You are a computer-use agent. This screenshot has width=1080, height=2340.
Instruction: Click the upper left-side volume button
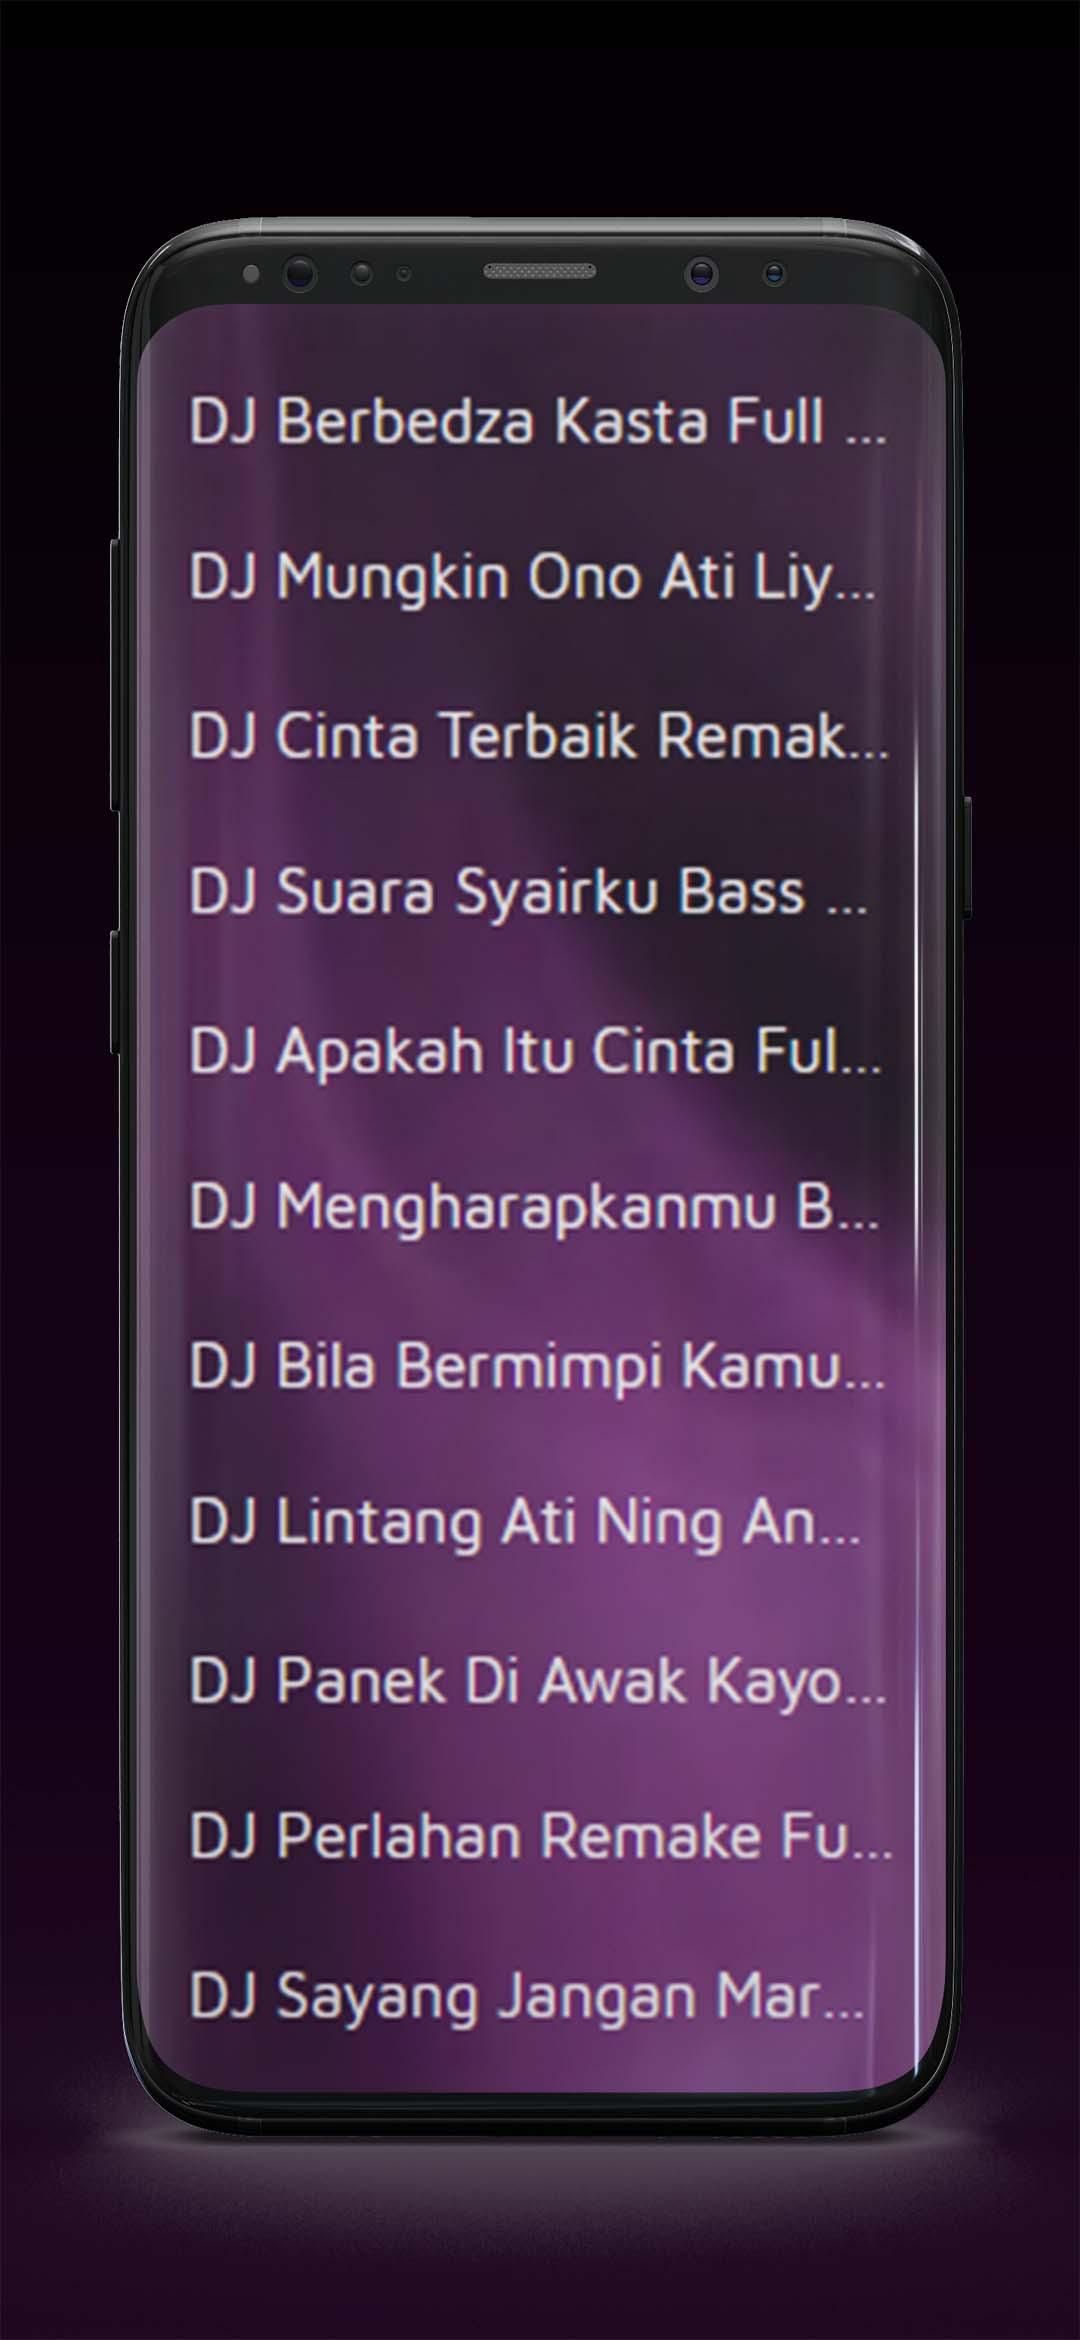[x=115, y=674]
